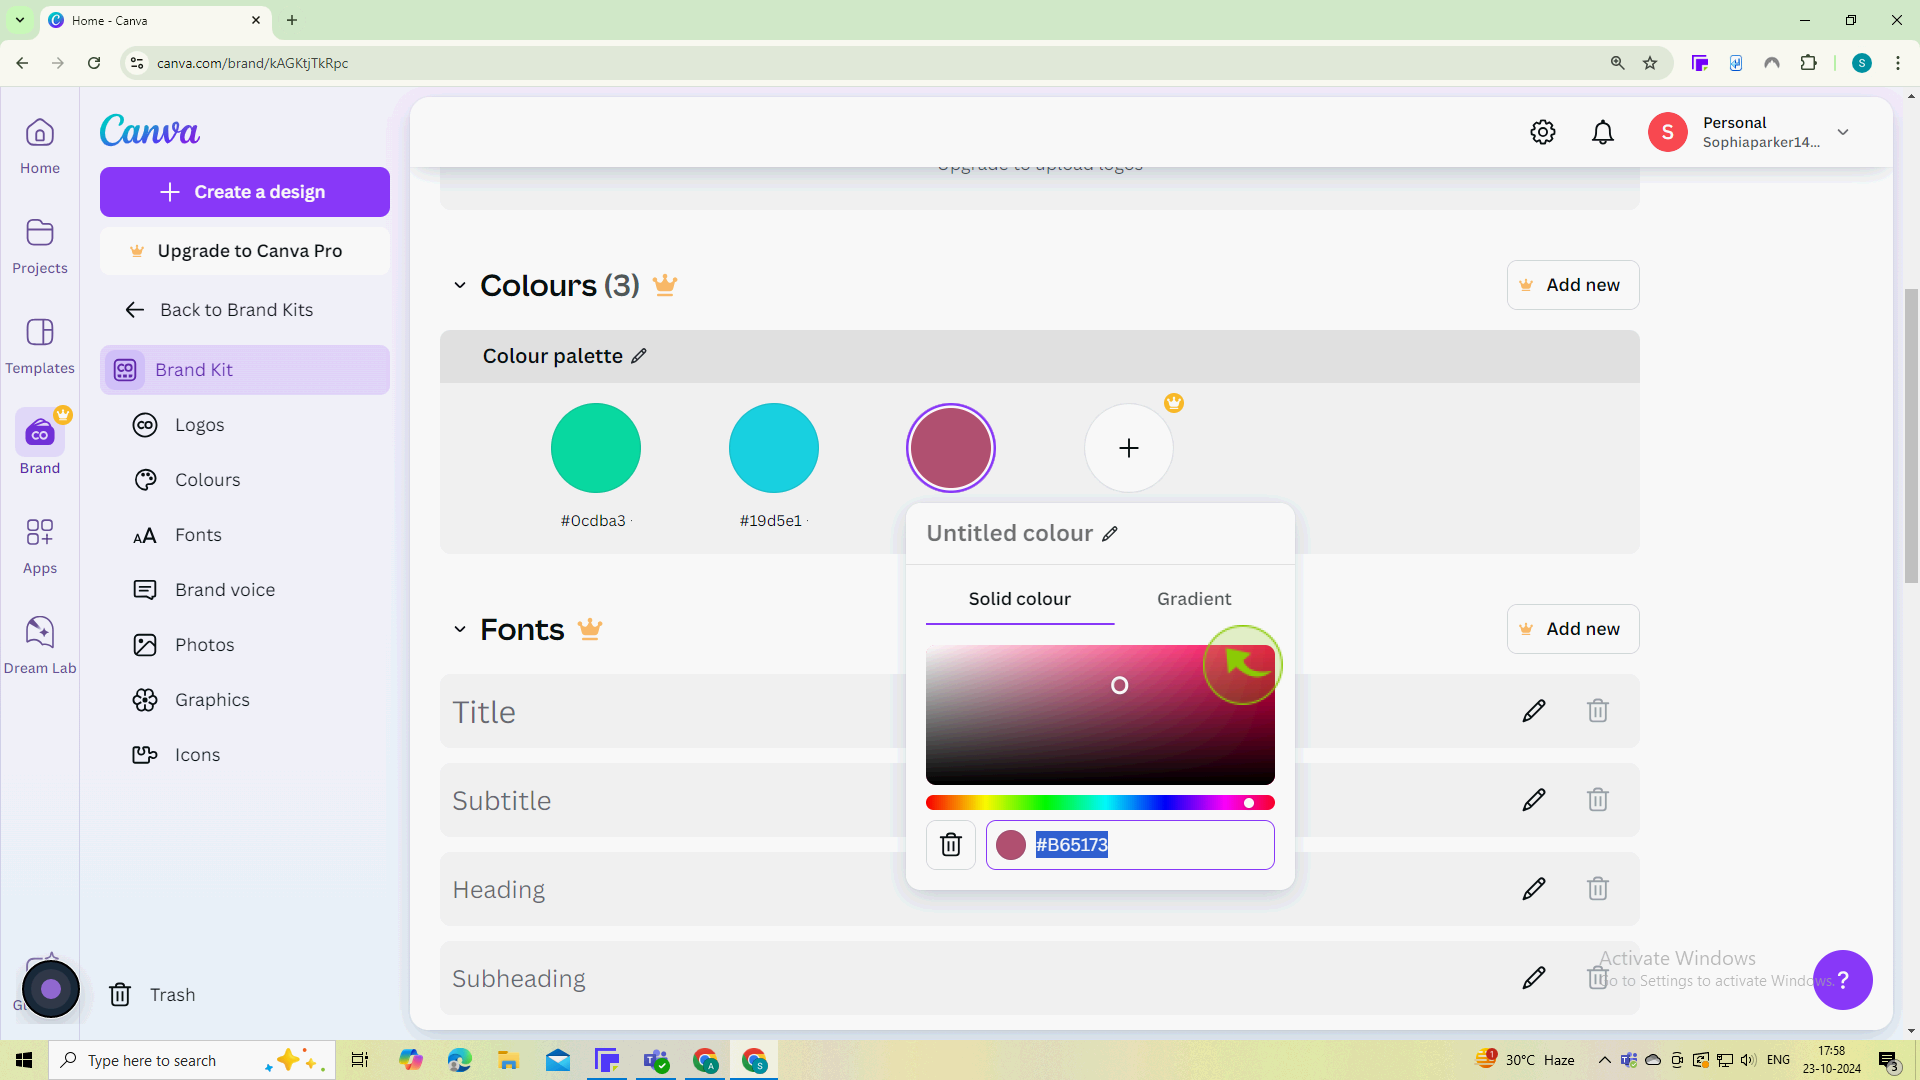Click the Graphics section icon
Viewport: 1920px width, 1080px height.
(145, 700)
